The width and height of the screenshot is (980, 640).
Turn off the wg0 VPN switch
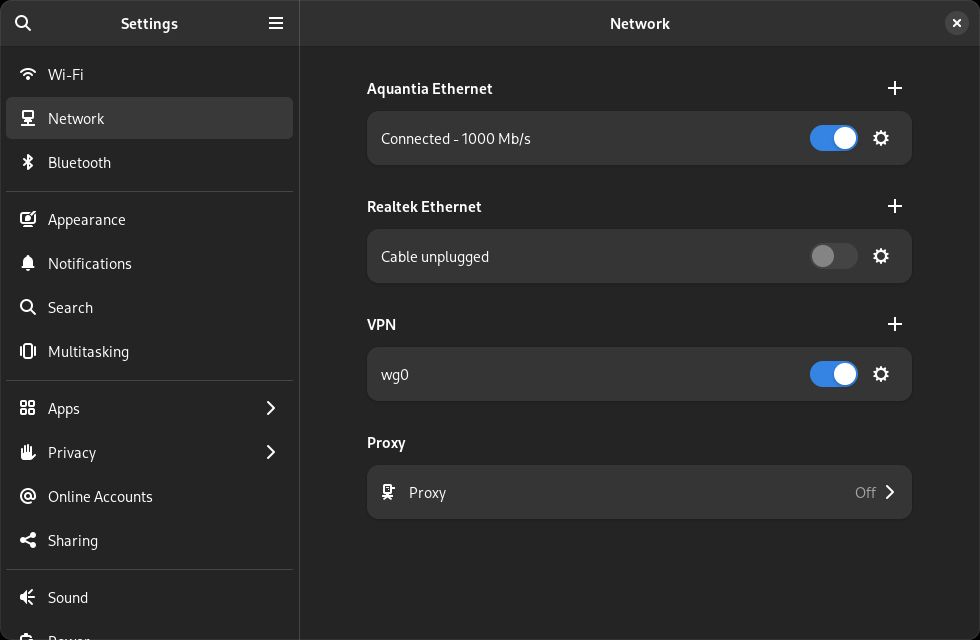pos(833,374)
